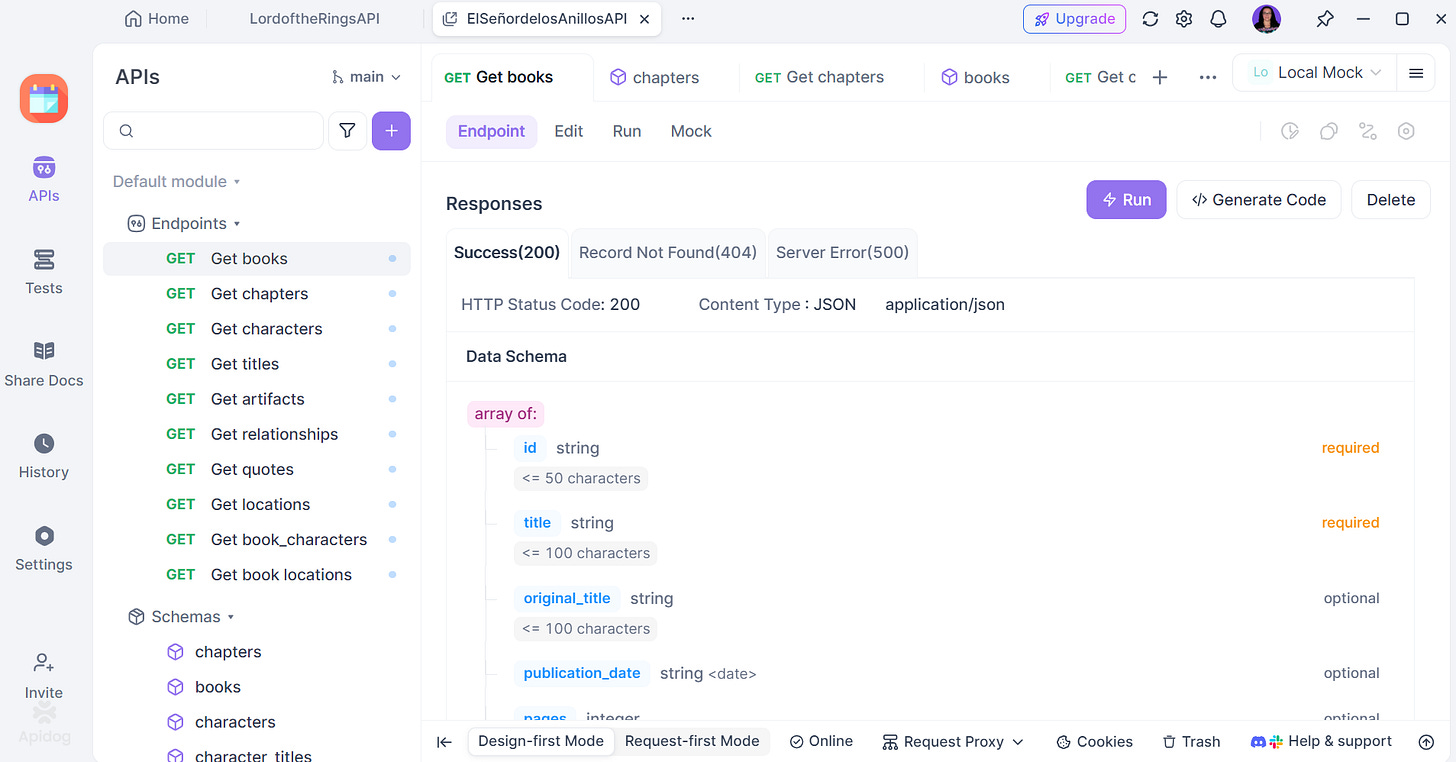Open Share Docs in sidebar
1456x762 pixels.
[x=44, y=364]
